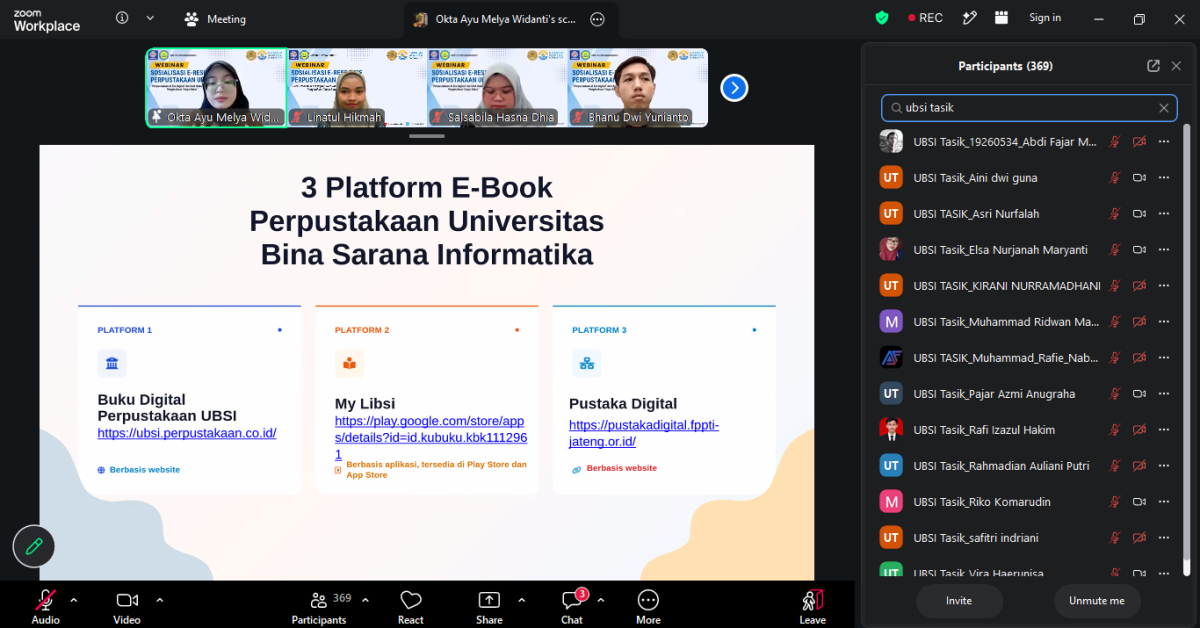Open the view layout grid icon
This screenshot has height=628, width=1200.
click(x=1002, y=18)
